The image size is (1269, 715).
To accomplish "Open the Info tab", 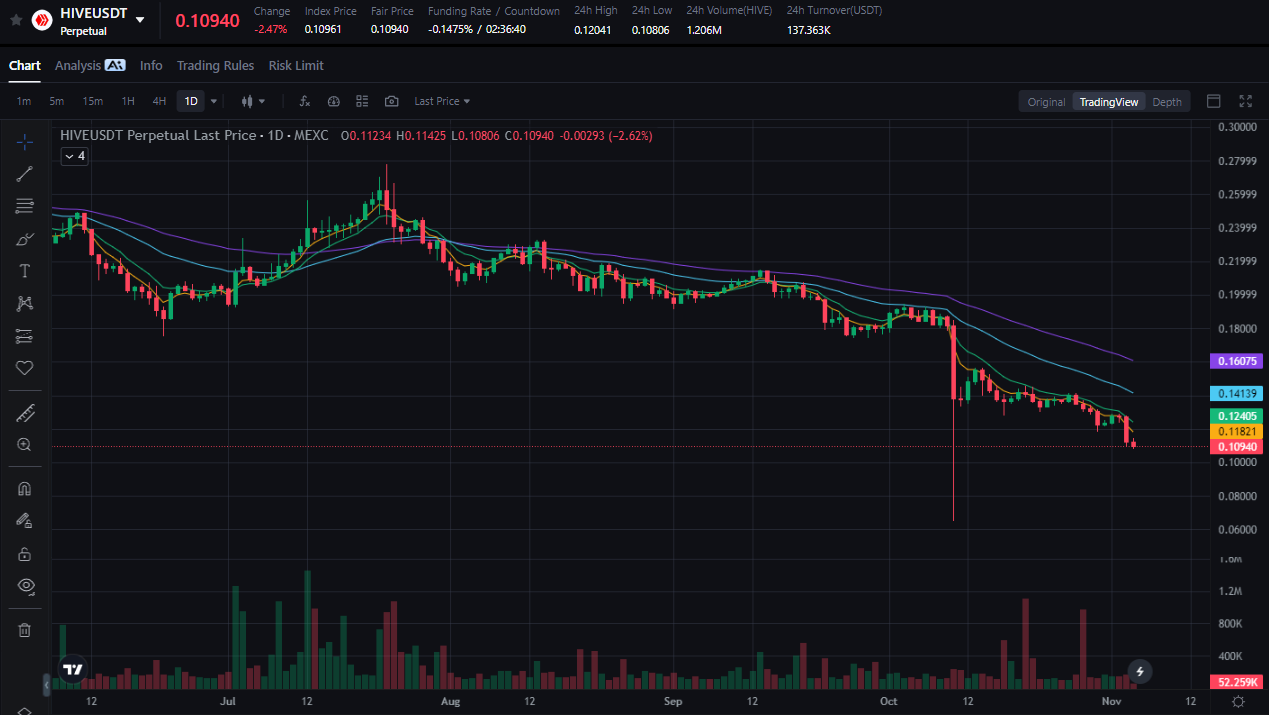I will tap(151, 65).
